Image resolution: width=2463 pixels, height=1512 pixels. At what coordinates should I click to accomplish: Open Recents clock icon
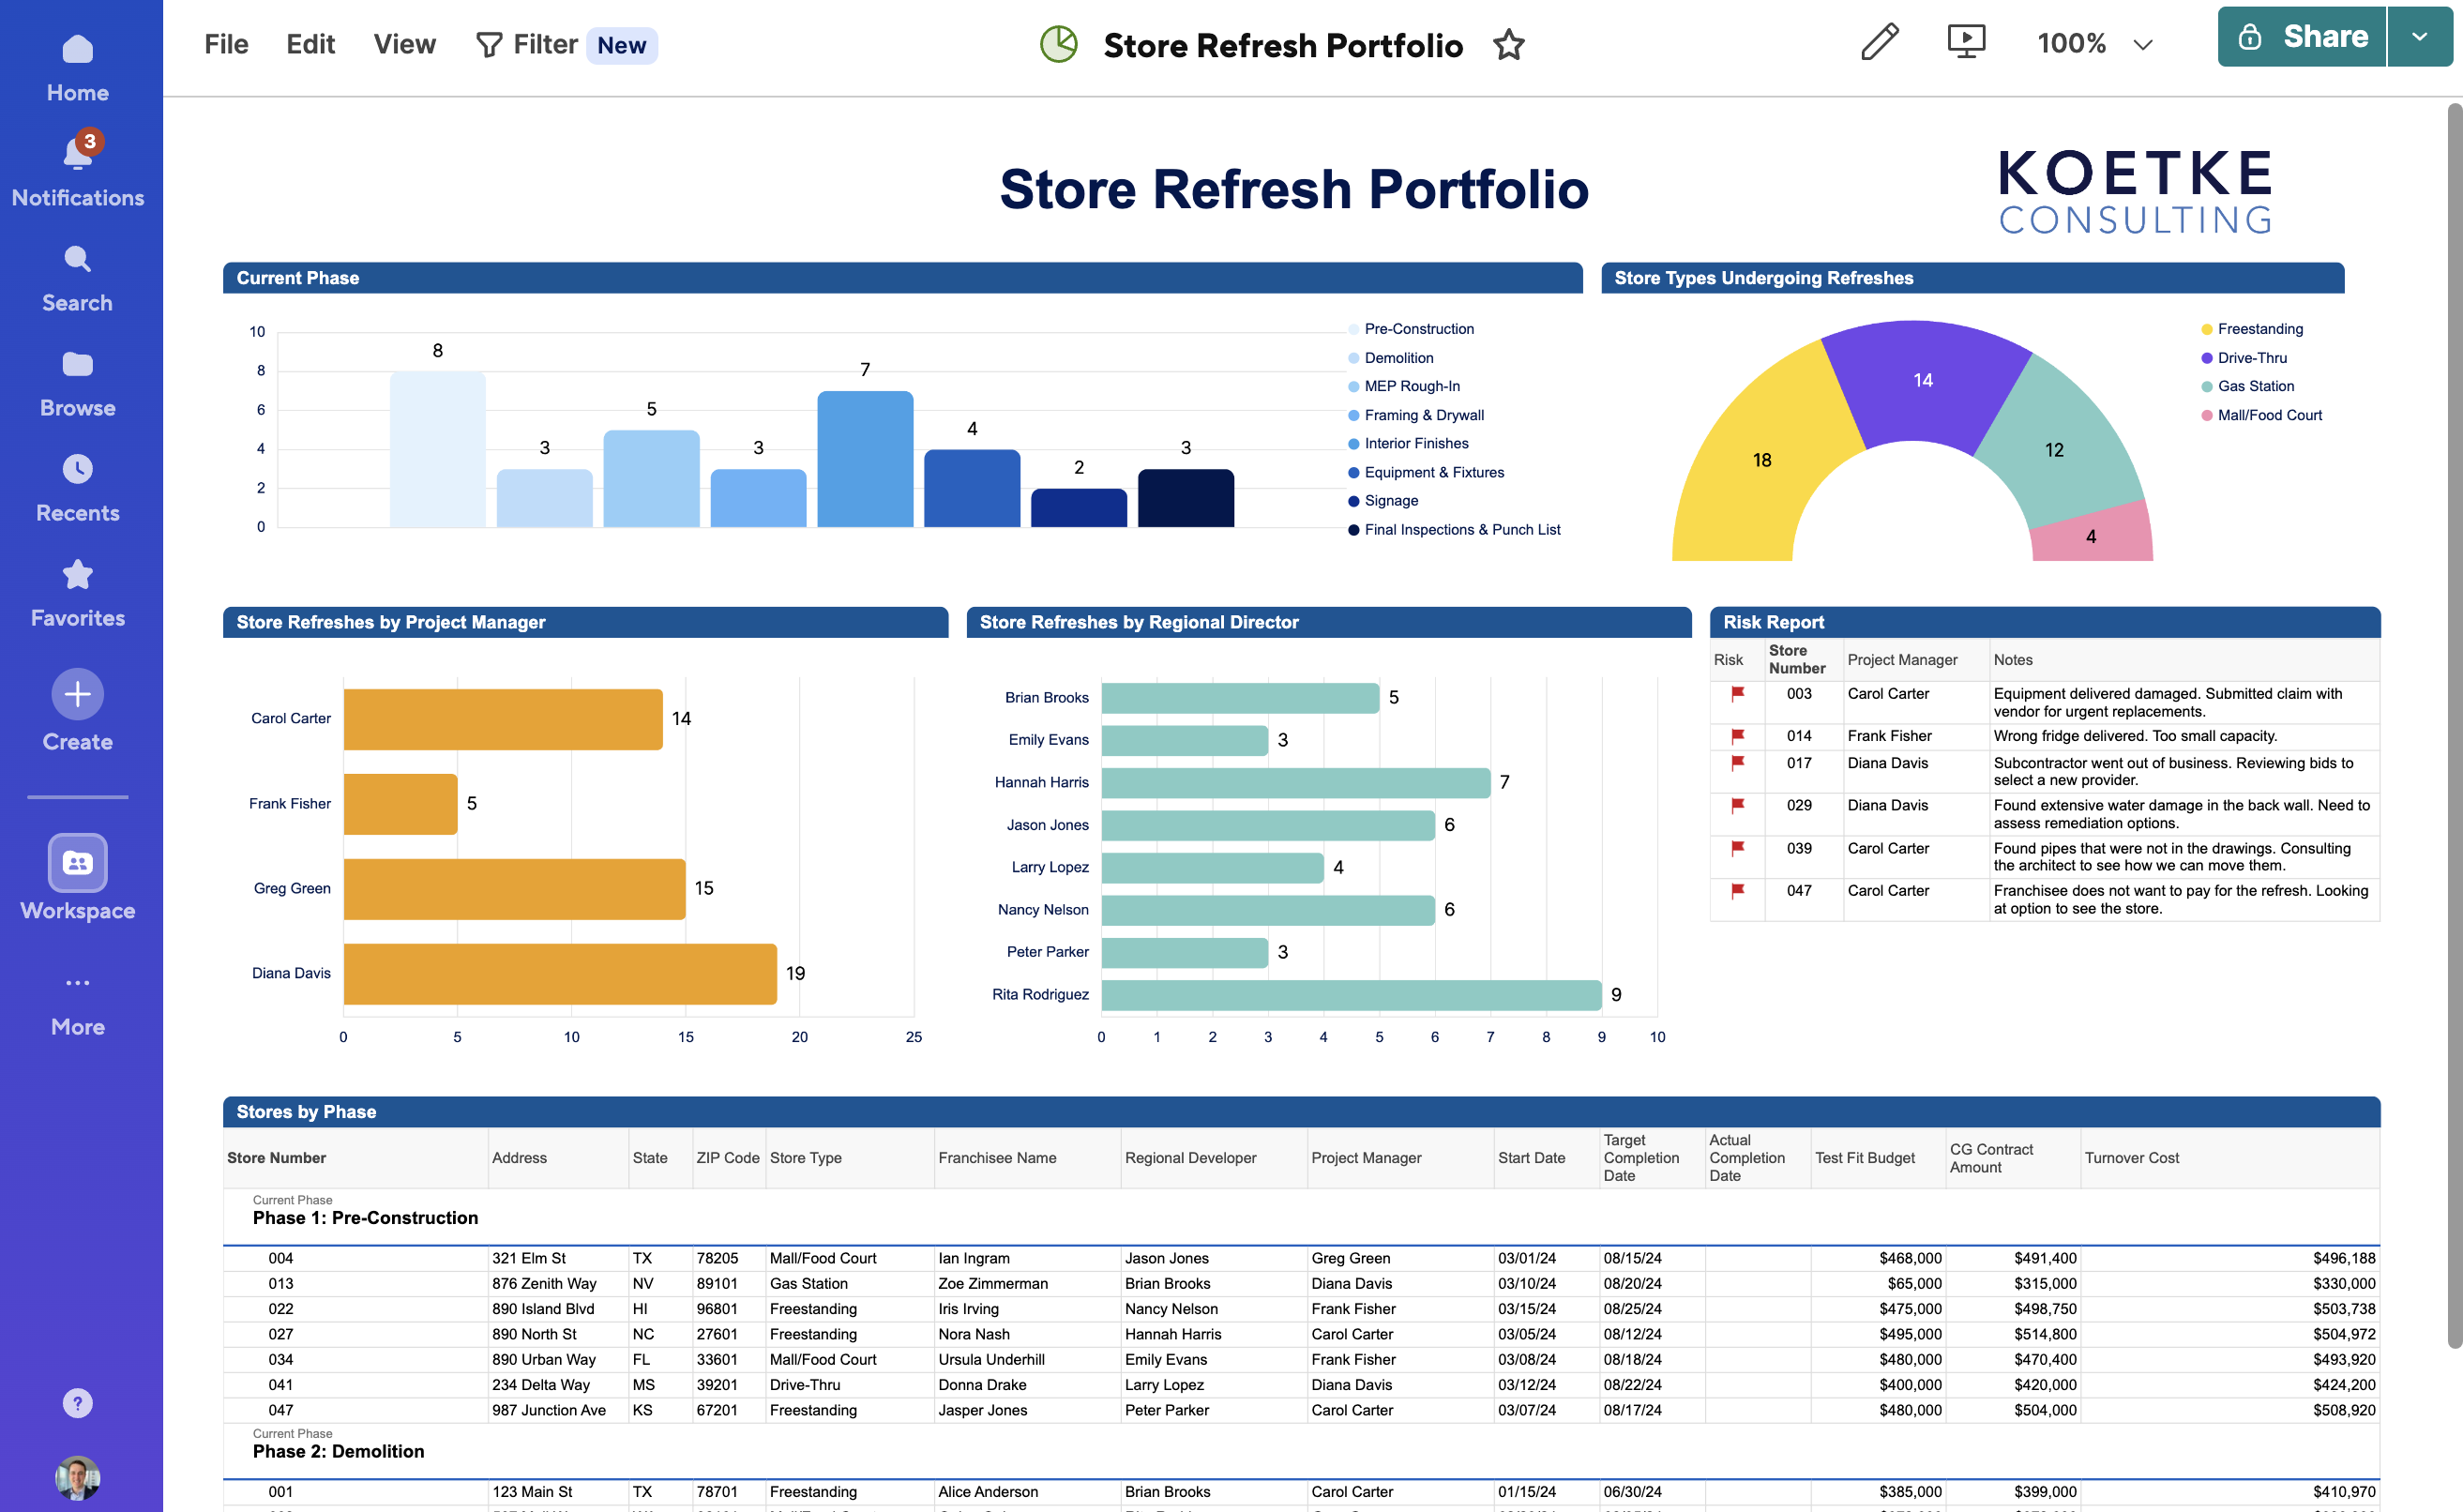pos(77,470)
